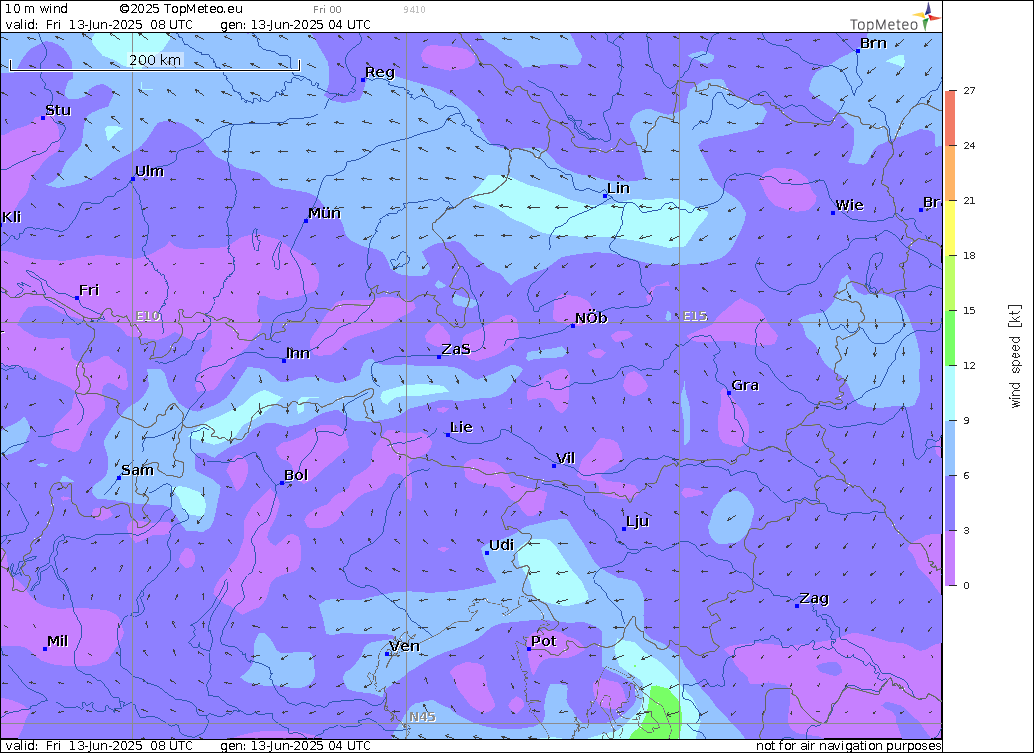Click the Brn city label
Viewport: 1034px width, 753px height.
tap(873, 43)
